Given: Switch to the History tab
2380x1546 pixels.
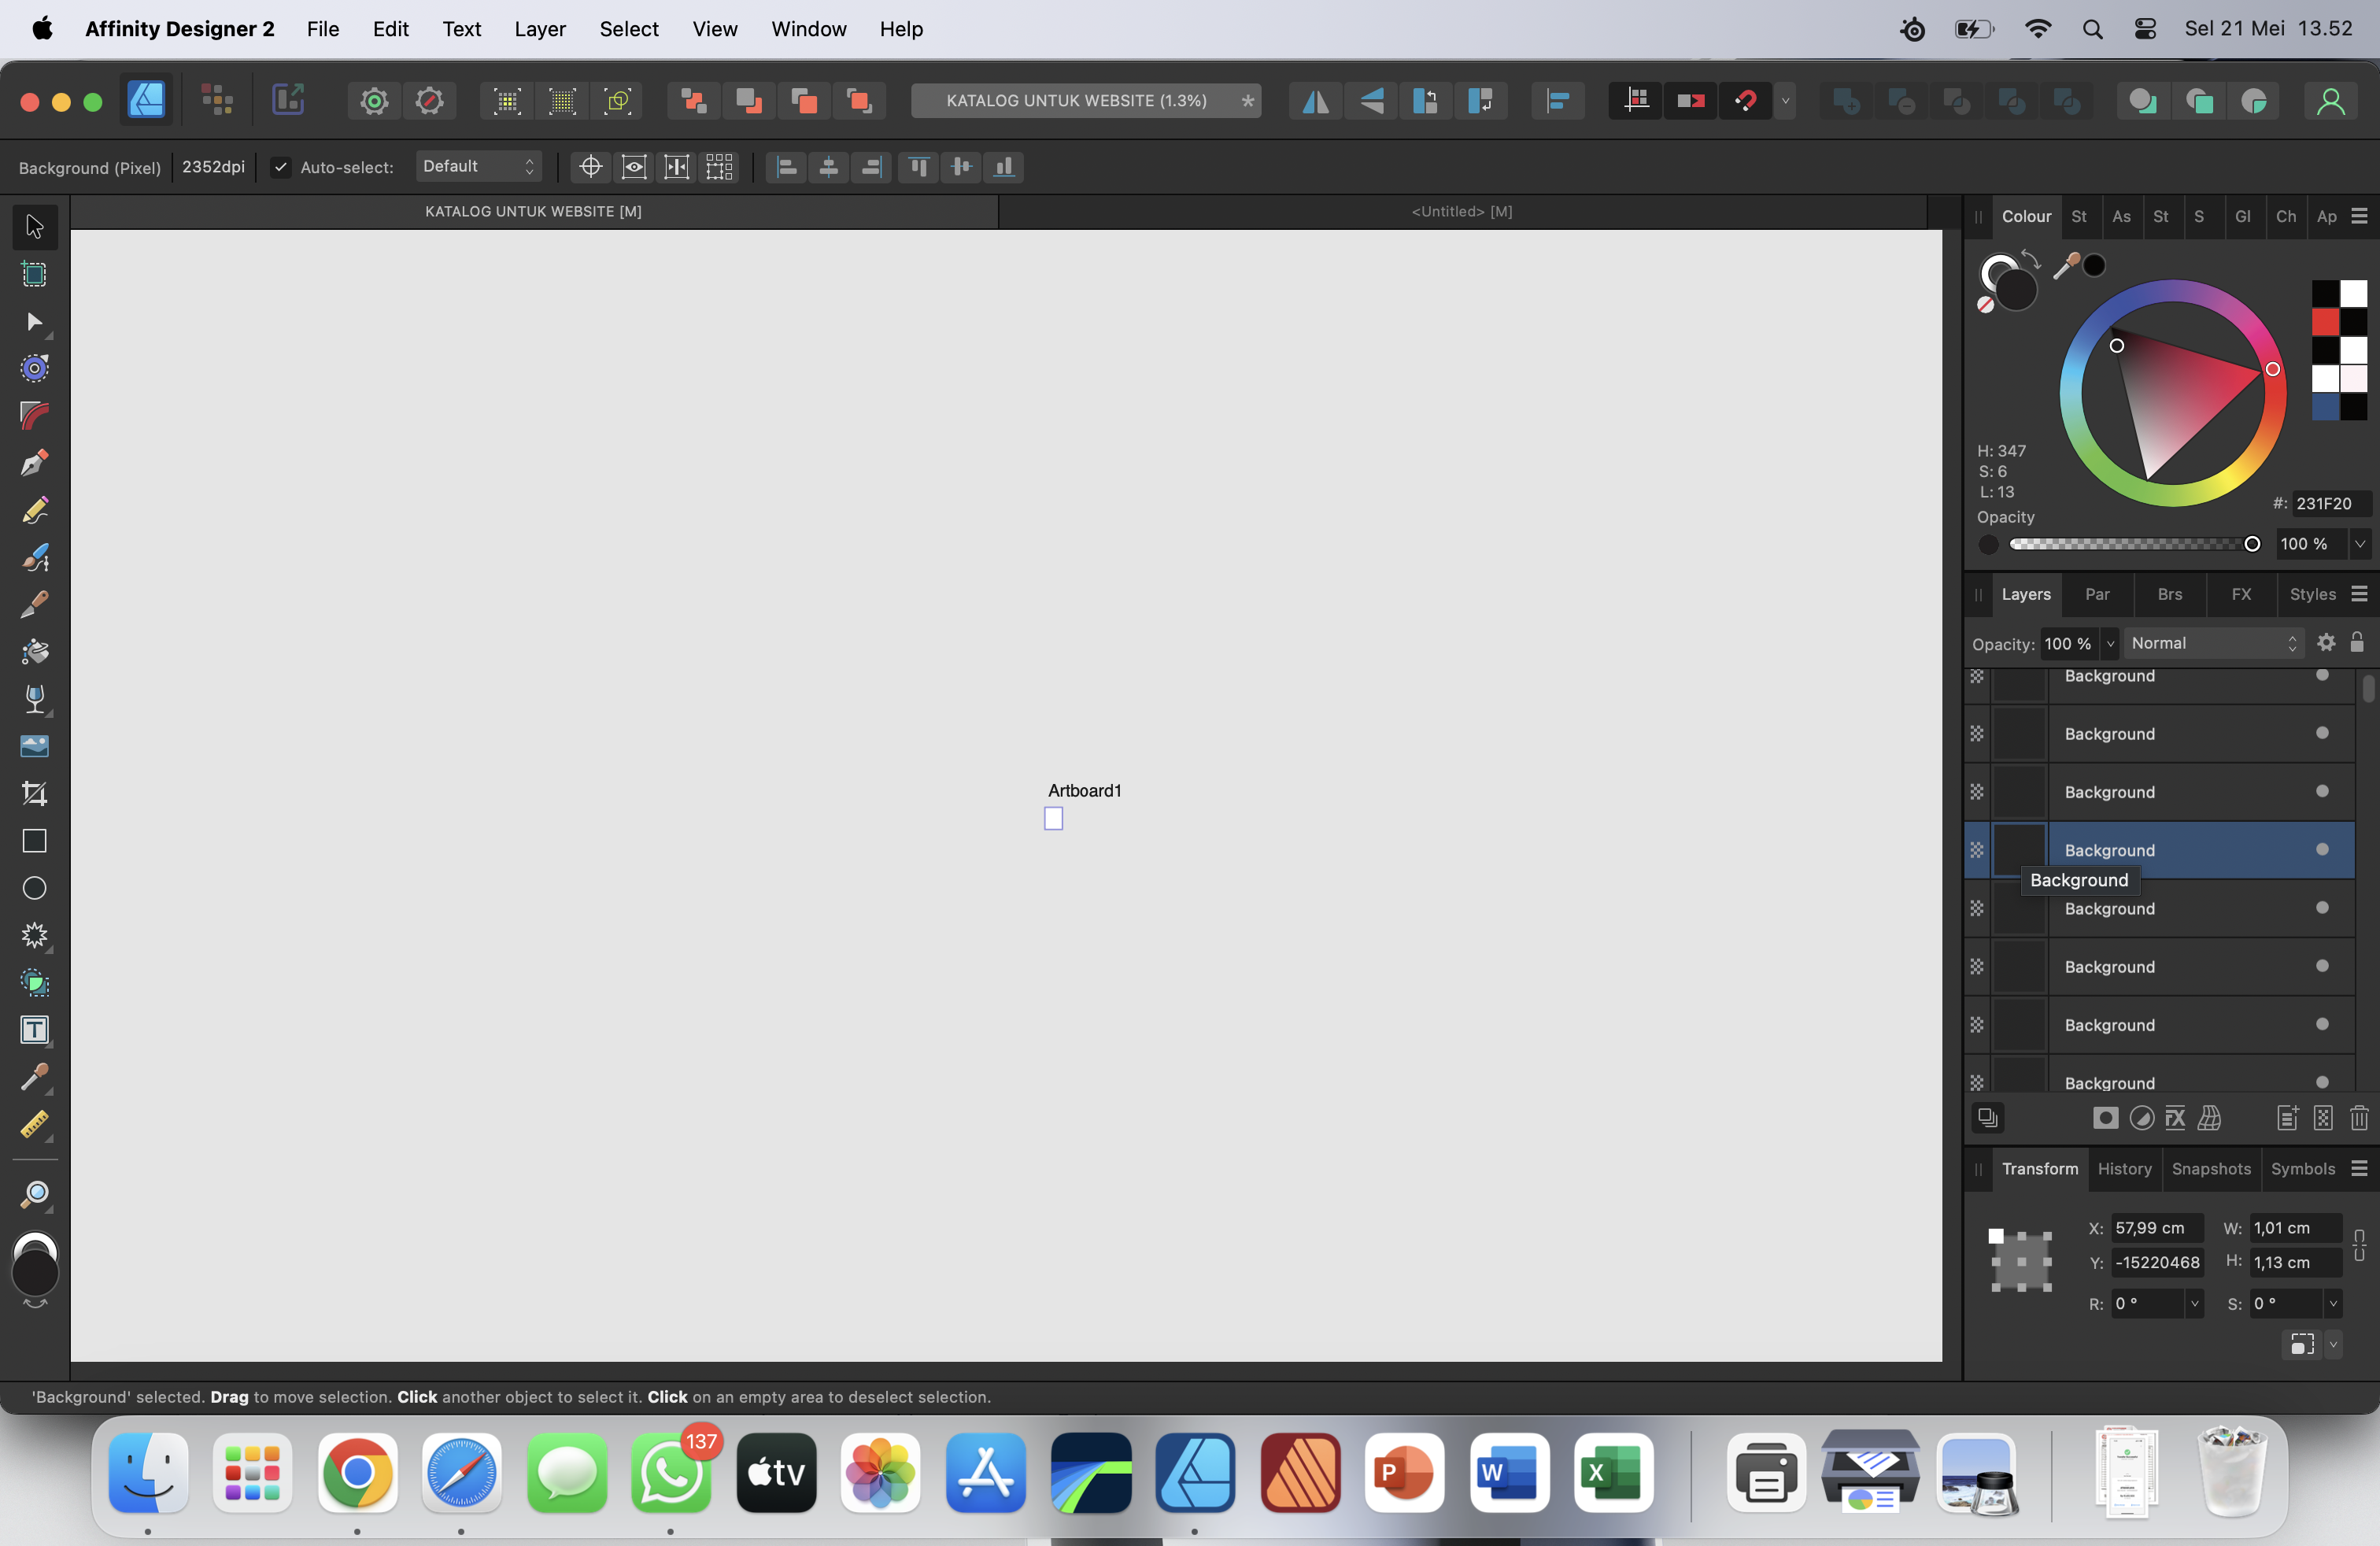Looking at the screenshot, I should pyautogui.click(x=2126, y=1169).
